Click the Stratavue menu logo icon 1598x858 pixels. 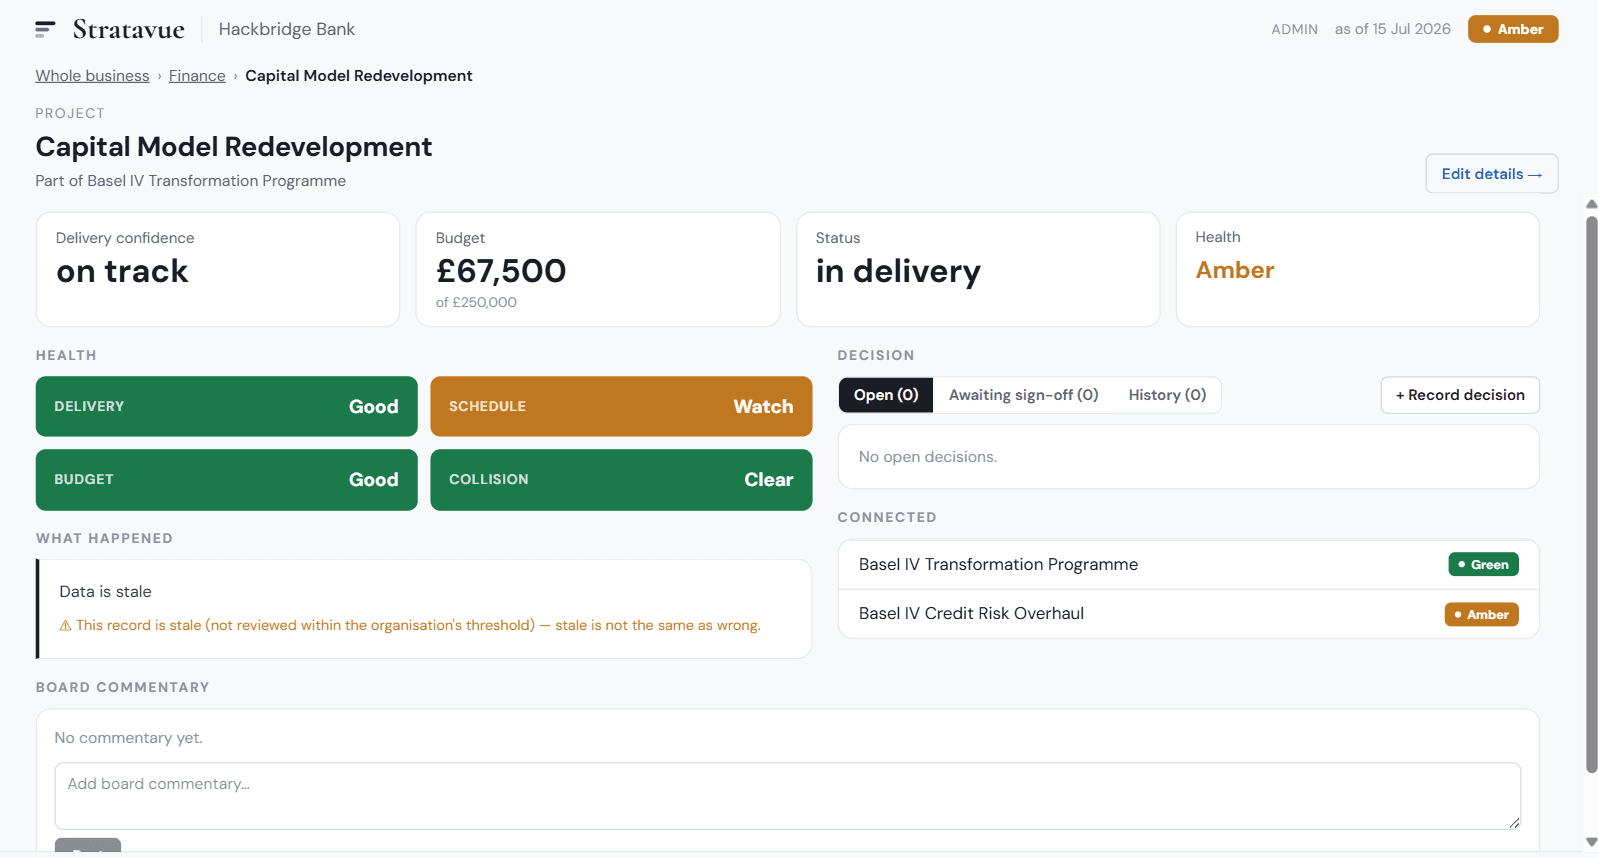click(45, 29)
